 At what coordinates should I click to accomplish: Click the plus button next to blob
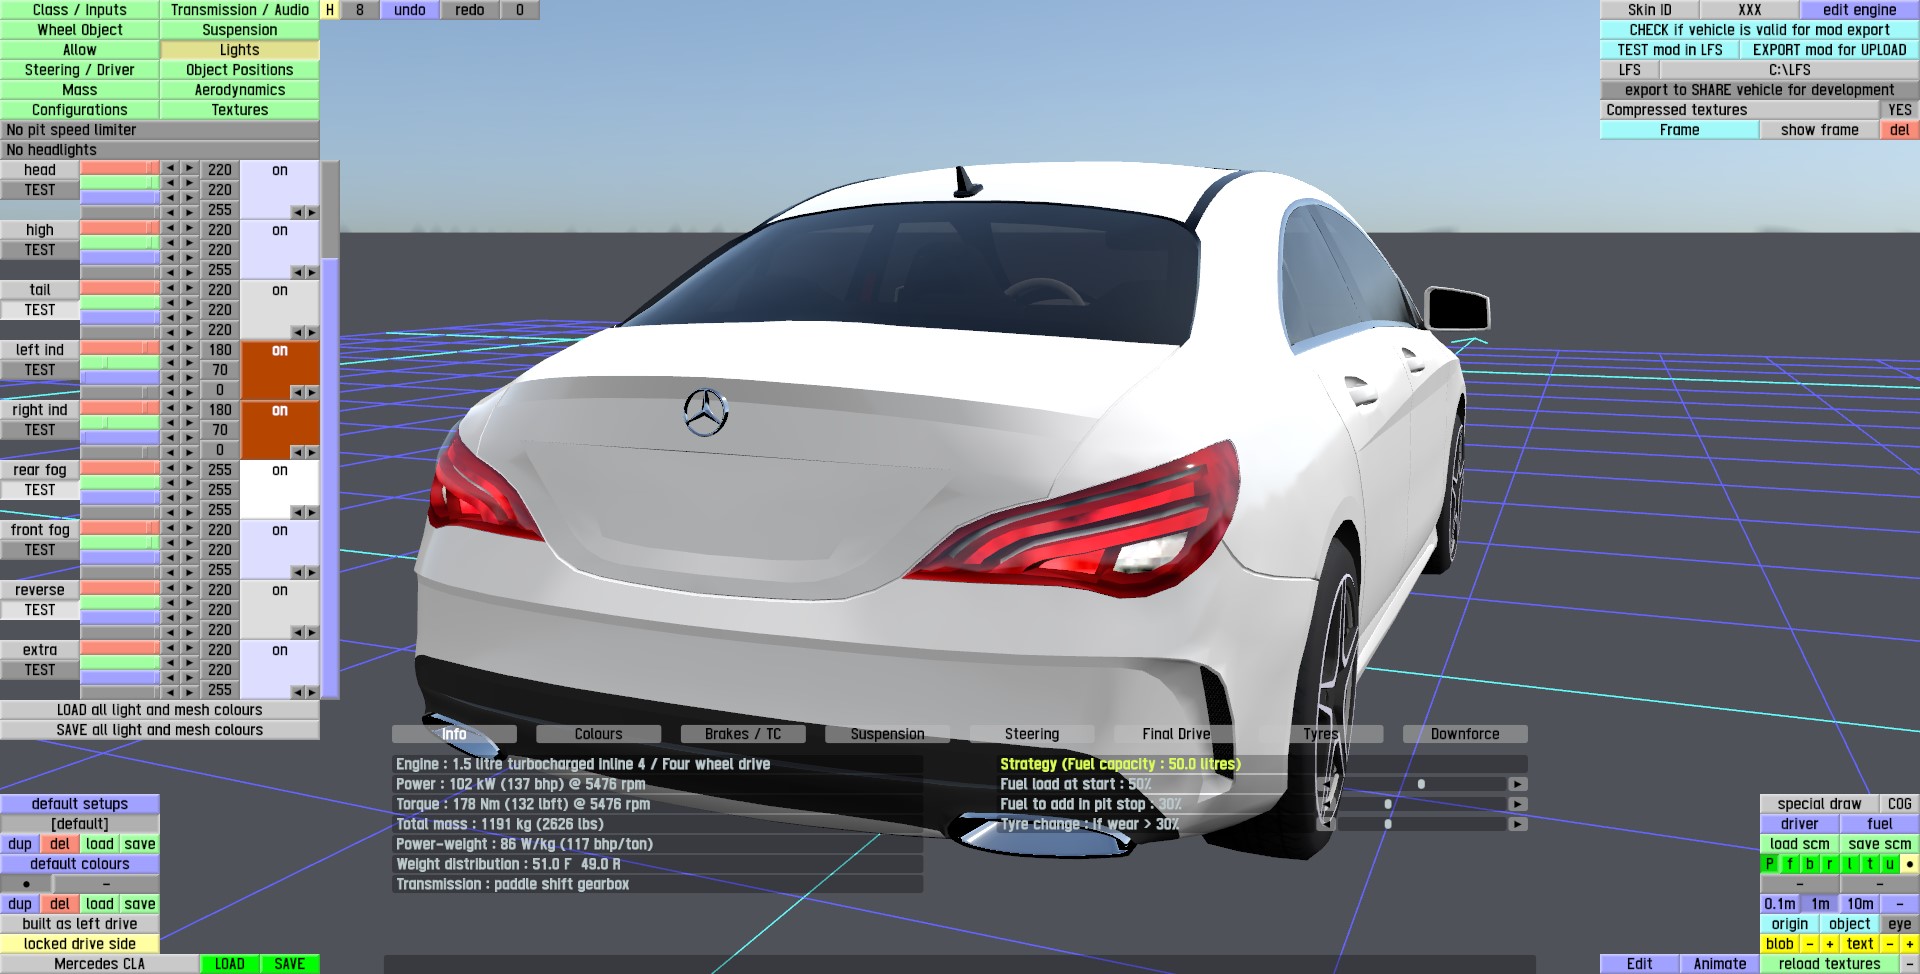click(x=1830, y=944)
